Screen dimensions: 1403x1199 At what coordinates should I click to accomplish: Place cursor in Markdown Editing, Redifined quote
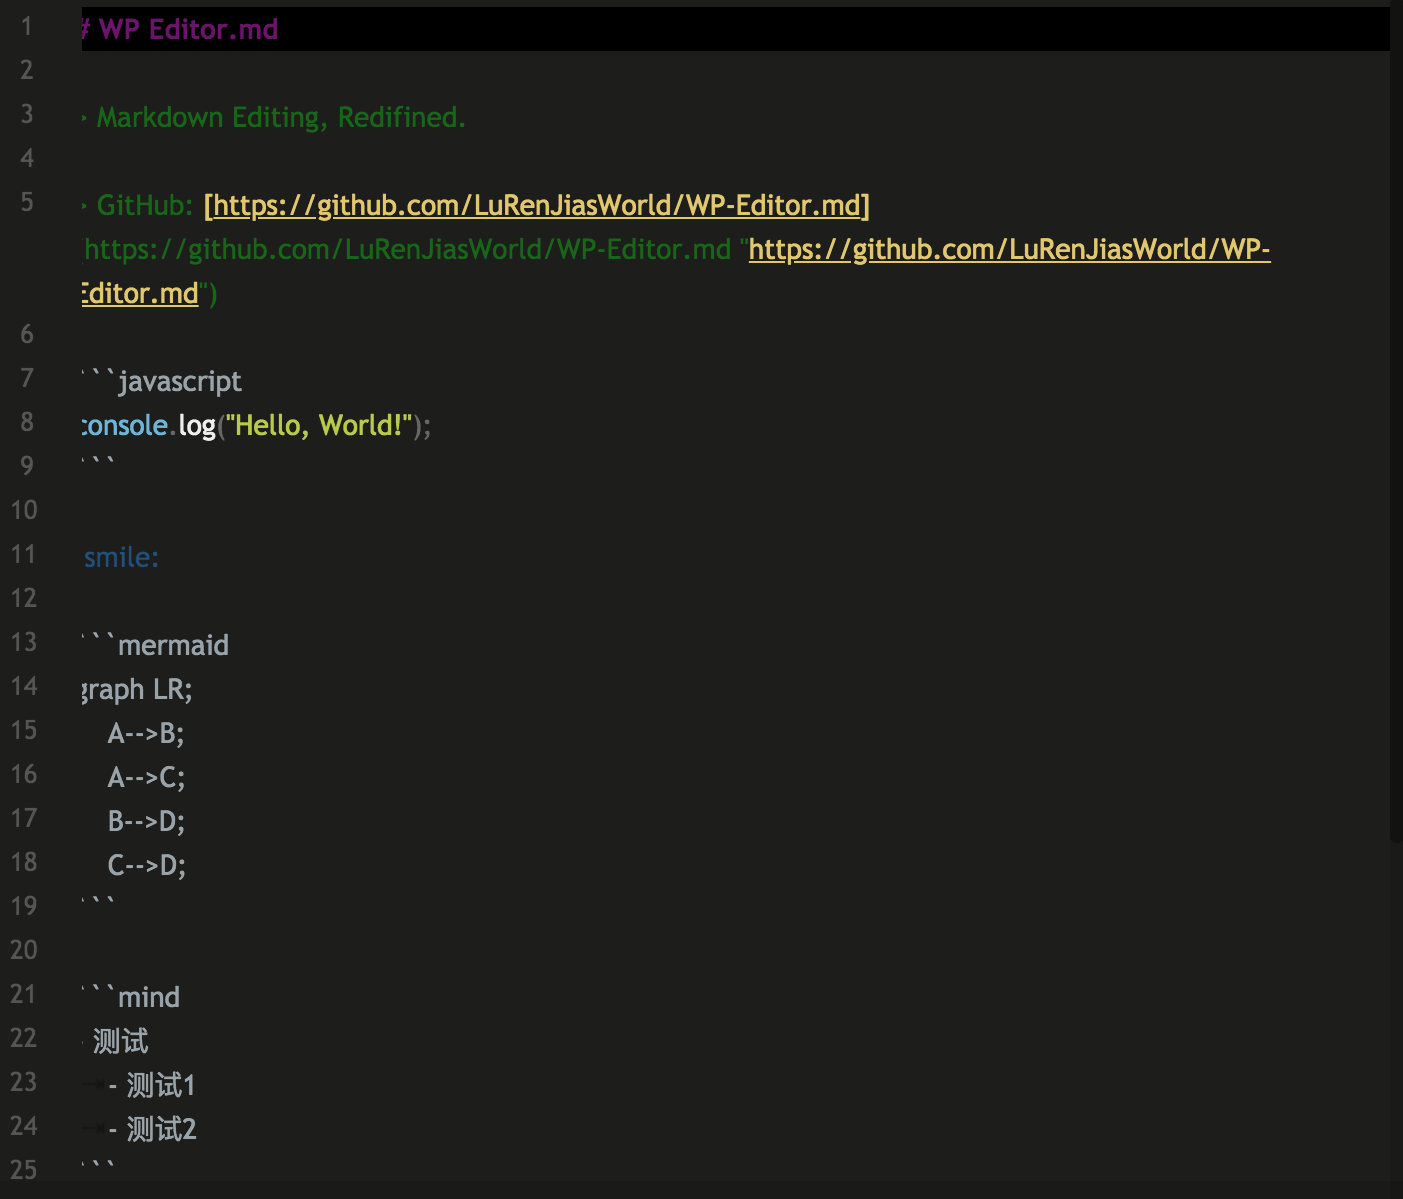[280, 117]
